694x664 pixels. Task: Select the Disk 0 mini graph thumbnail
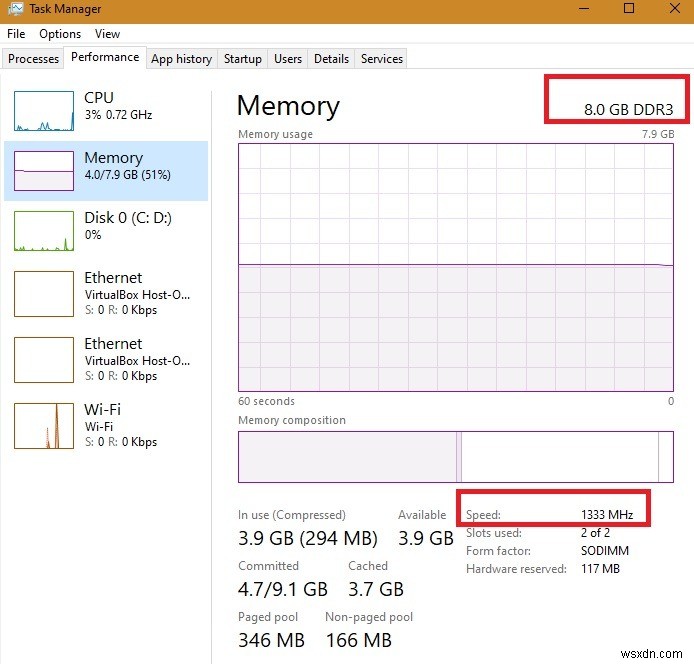click(x=44, y=231)
